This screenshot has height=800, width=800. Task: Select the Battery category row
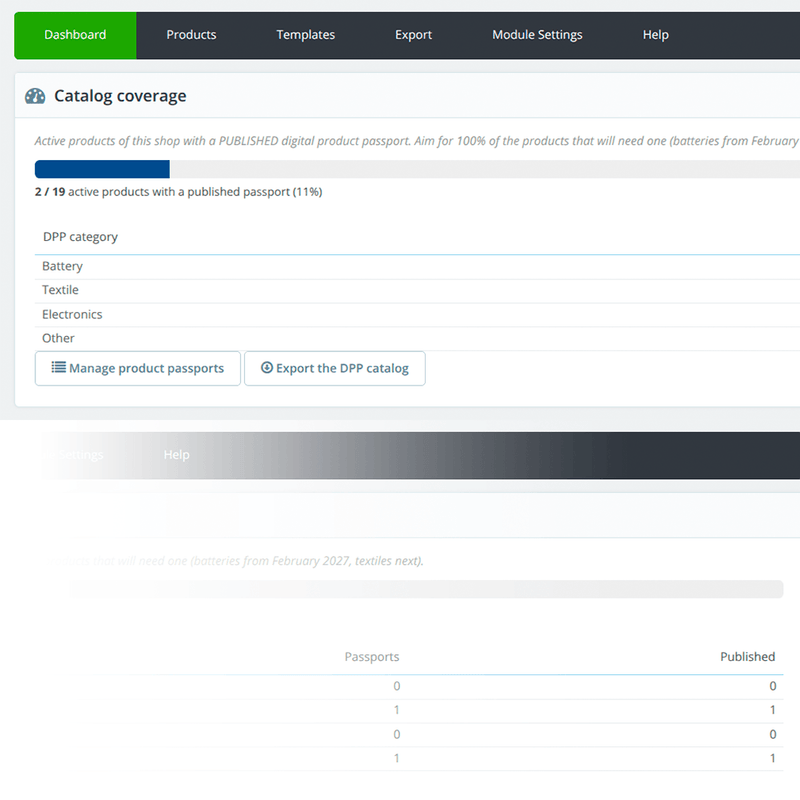pos(417,266)
